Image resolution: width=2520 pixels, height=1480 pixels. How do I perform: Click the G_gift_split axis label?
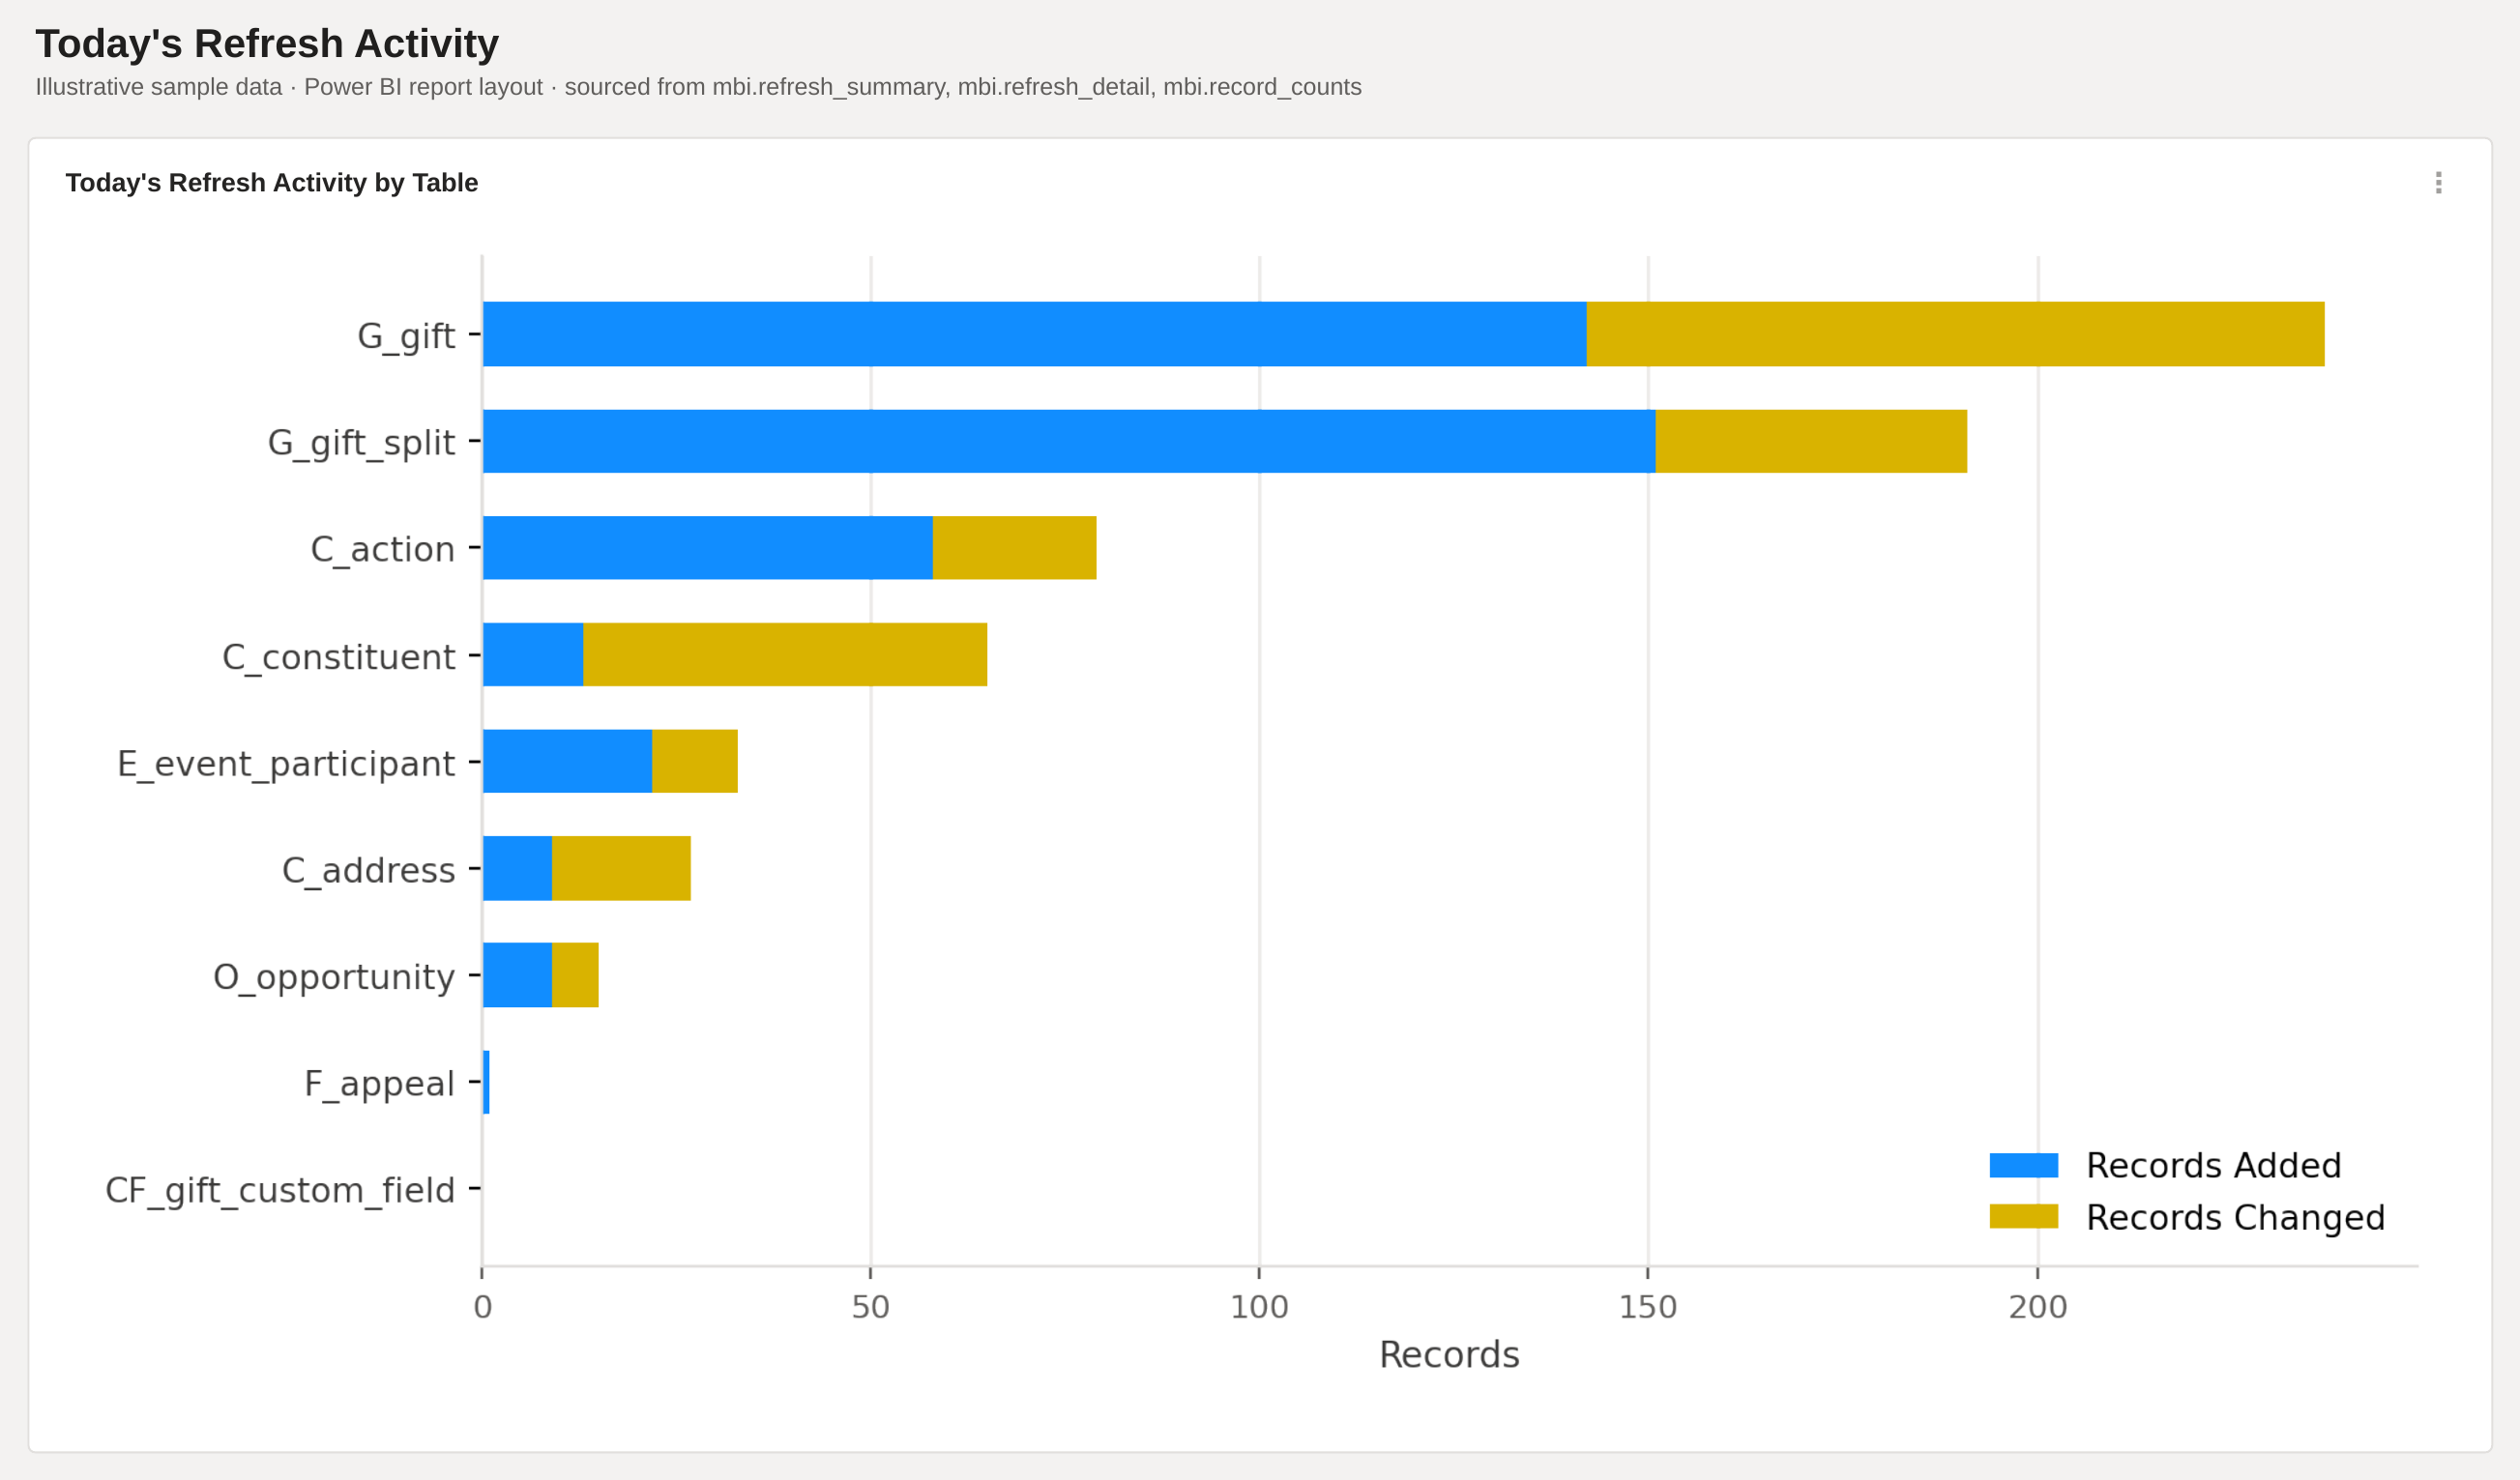click(x=361, y=443)
